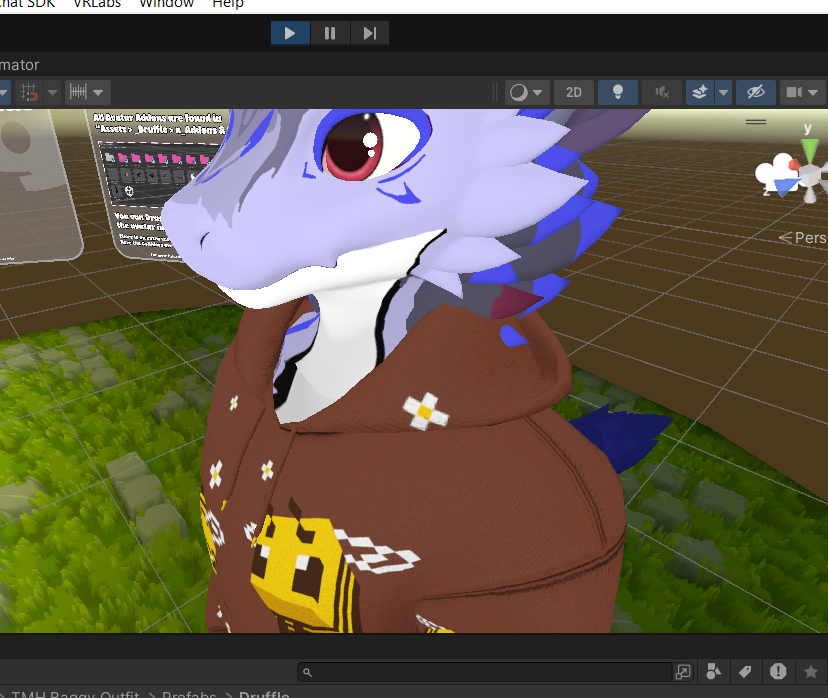Expand the grid snapping options arrow
This screenshot has height=698, width=828.
[52, 92]
